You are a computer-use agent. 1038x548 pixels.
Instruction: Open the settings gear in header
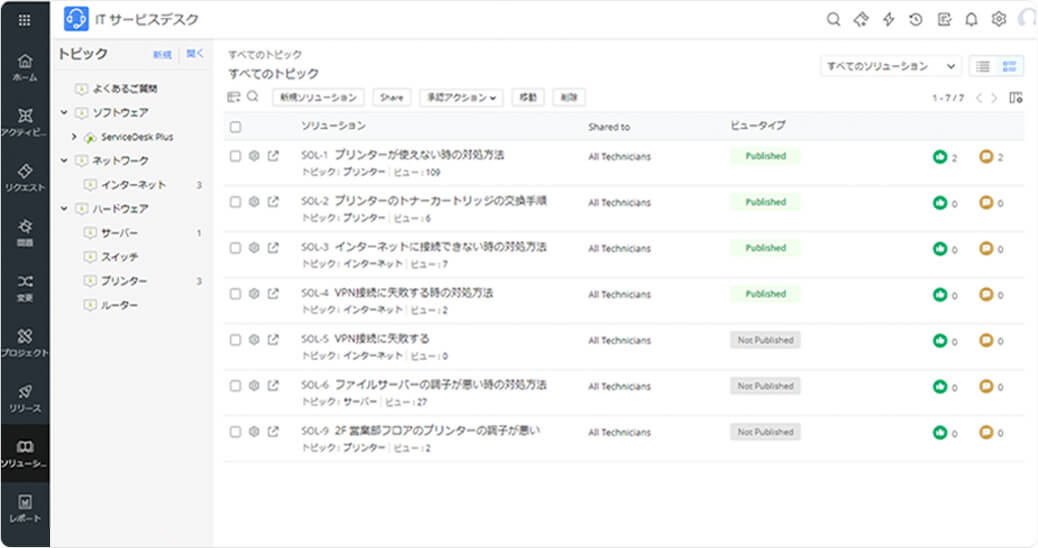(998, 20)
